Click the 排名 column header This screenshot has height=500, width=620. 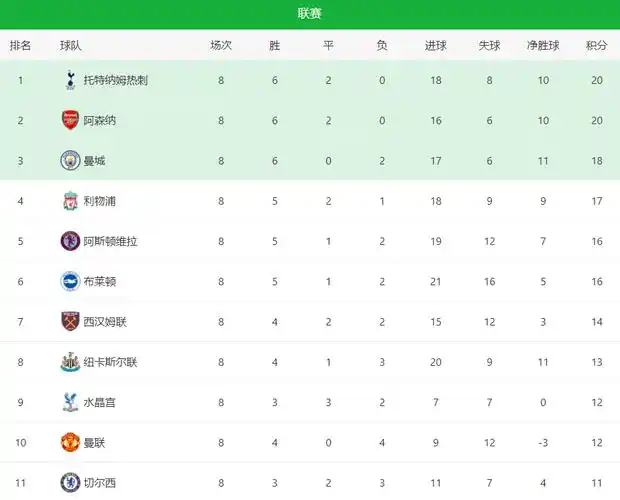(x=20, y=45)
